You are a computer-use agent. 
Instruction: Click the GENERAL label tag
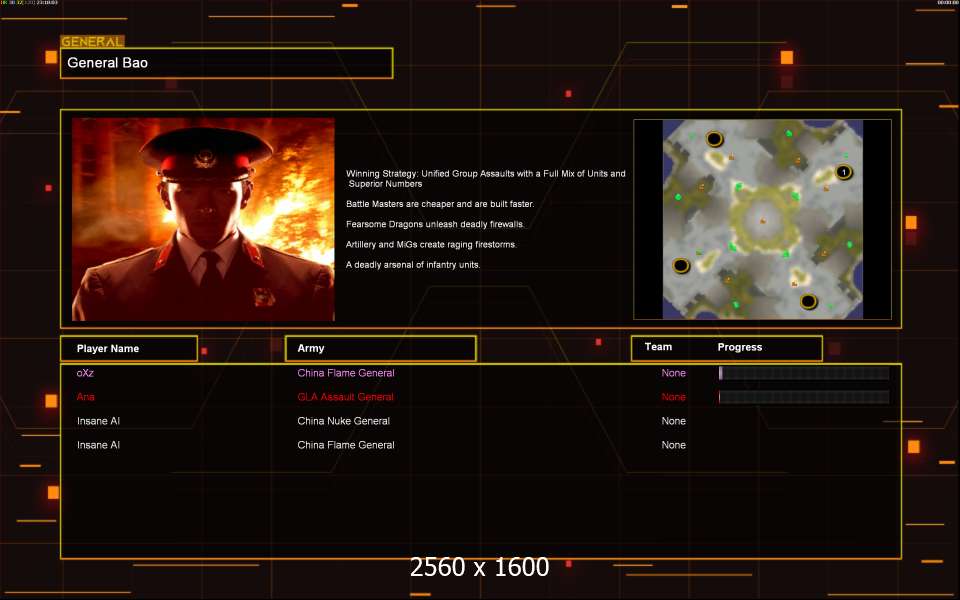tap(92, 42)
